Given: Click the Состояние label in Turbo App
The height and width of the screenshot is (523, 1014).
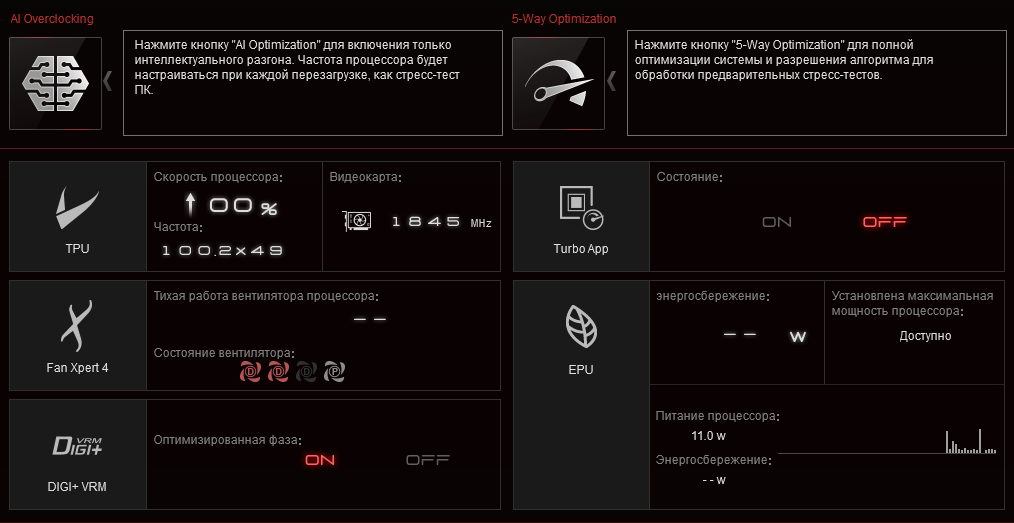Looking at the screenshot, I should click(x=689, y=176).
